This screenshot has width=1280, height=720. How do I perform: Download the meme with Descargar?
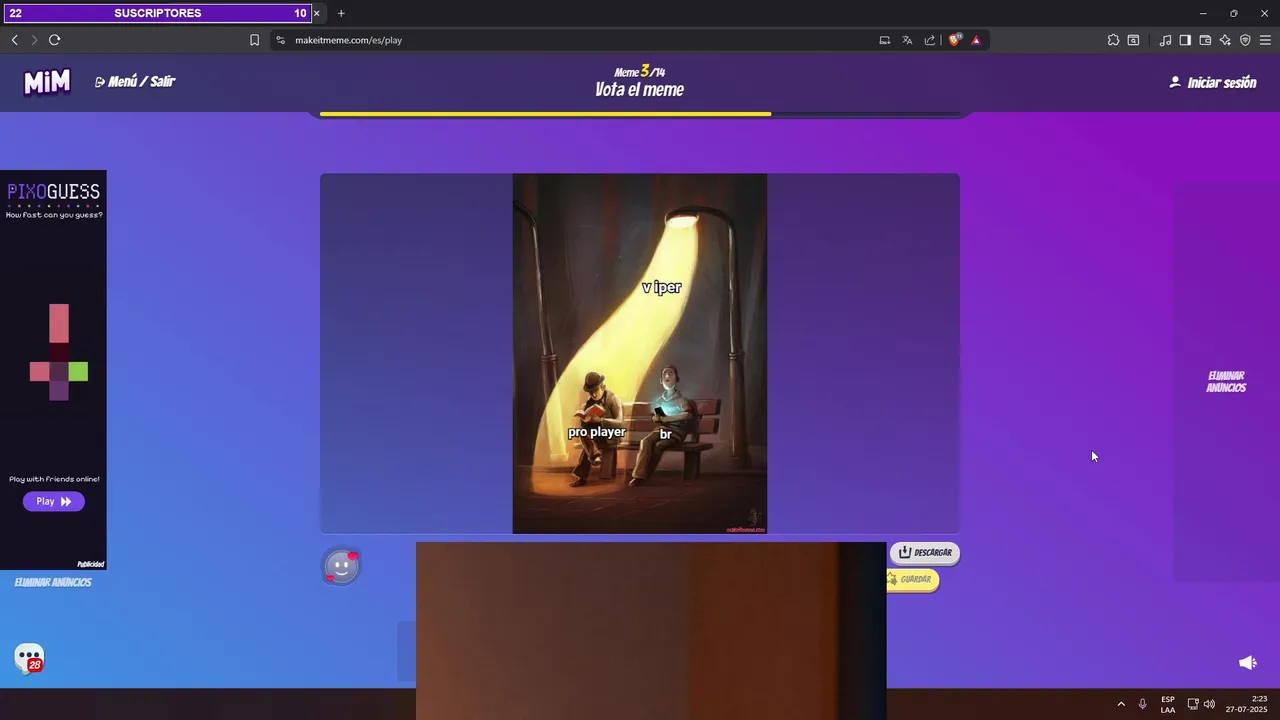tap(925, 552)
